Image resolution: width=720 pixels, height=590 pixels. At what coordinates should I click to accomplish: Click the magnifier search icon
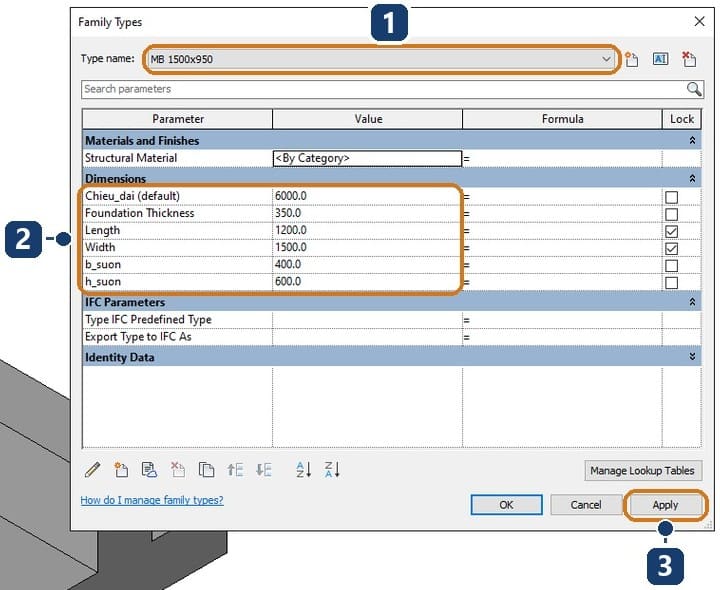coord(694,89)
